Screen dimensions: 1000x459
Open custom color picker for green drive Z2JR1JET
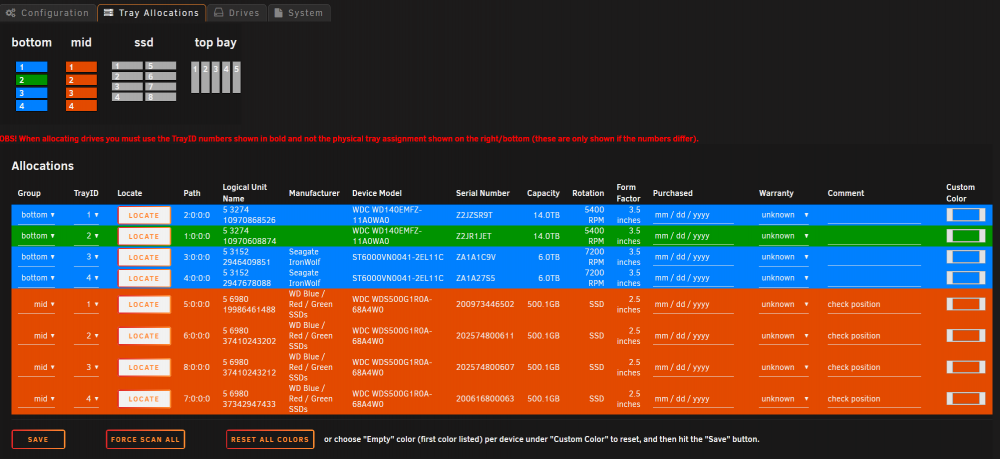(x=966, y=236)
